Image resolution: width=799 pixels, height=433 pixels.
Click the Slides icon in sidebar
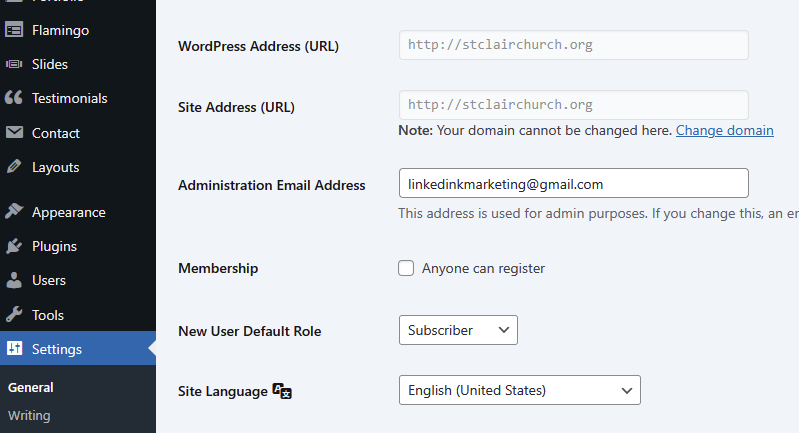click(14, 64)
